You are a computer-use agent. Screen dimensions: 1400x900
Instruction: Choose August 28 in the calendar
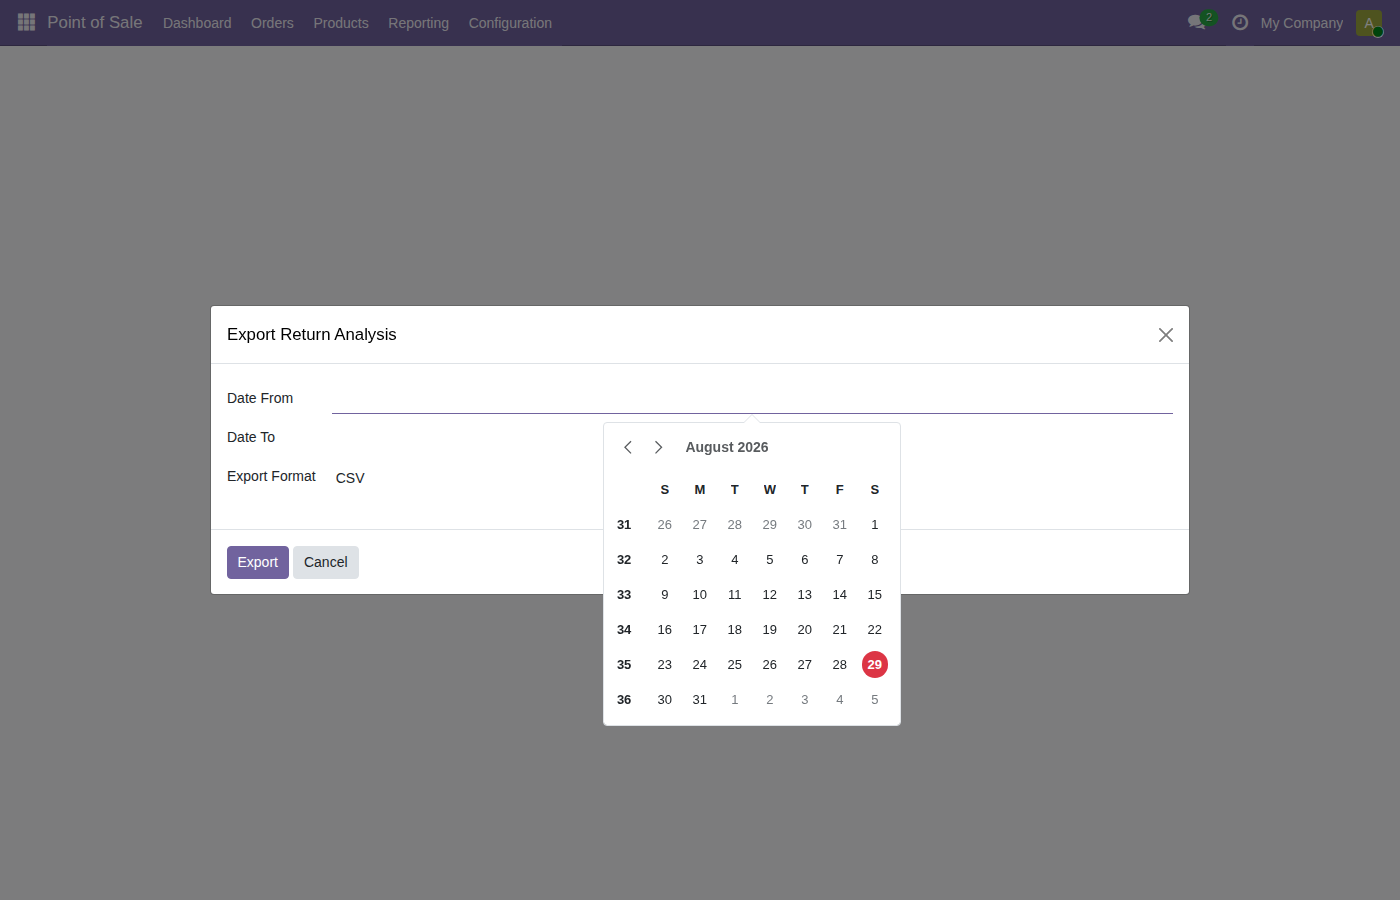[x=840, y=665]
